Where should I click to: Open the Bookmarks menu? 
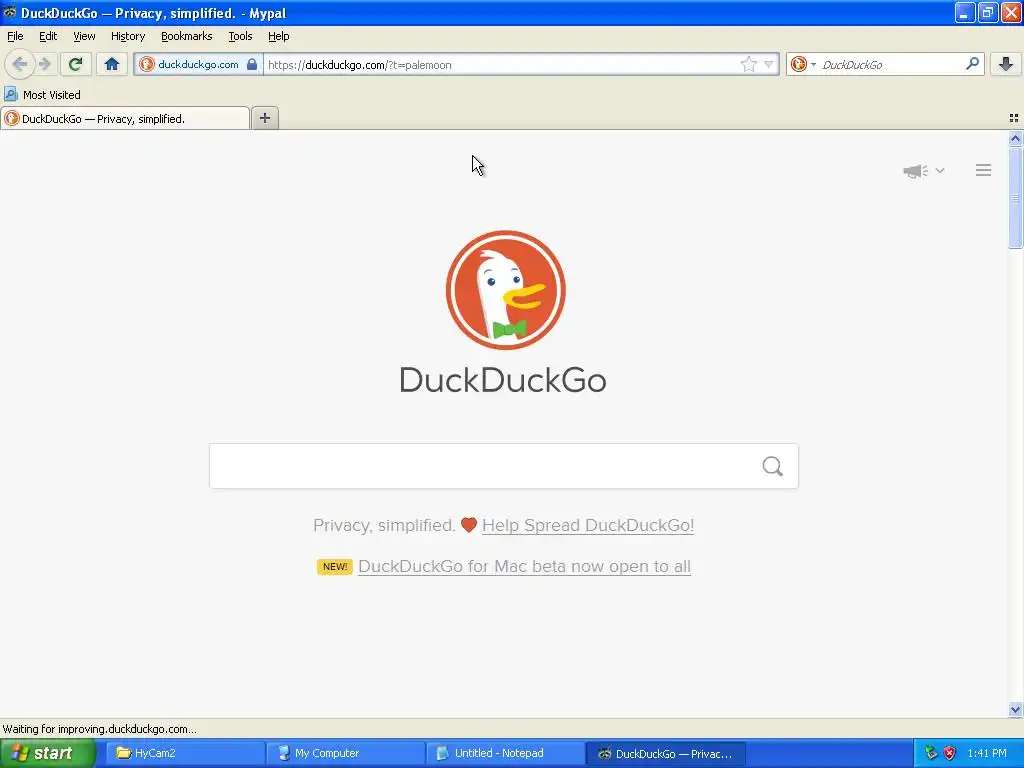[x=187, y=36]
